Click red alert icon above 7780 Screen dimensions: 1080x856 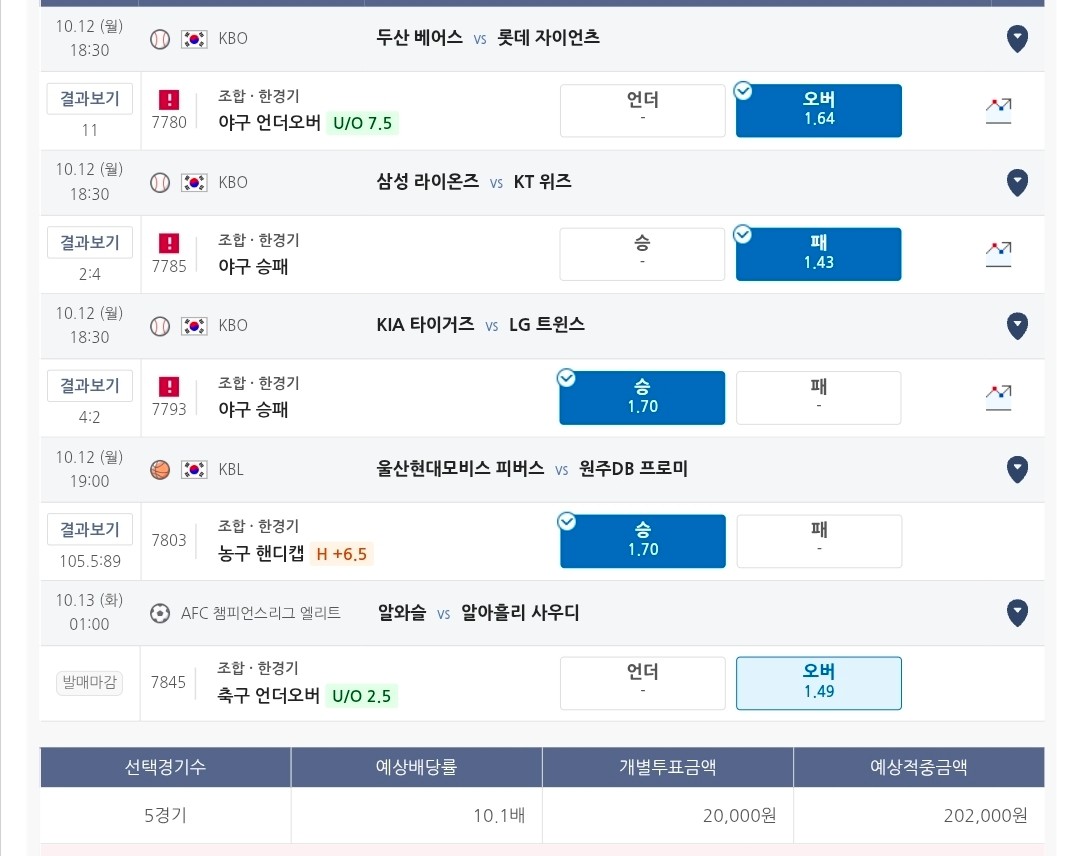[x=169, y=100]
